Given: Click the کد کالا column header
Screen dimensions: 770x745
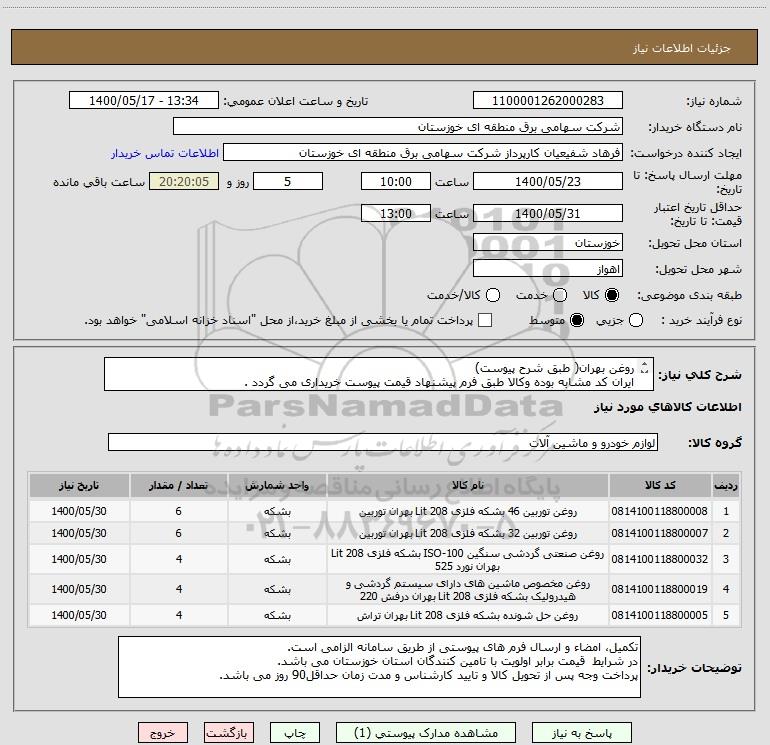Looking at the screenshot, I should coord(660,486).
